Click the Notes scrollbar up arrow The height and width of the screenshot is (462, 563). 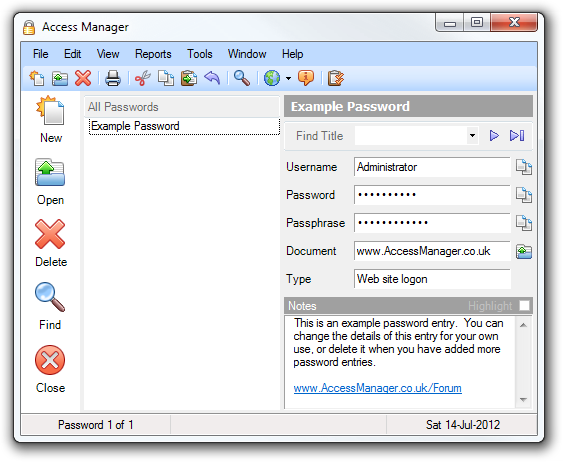click(x=524, y=325)
